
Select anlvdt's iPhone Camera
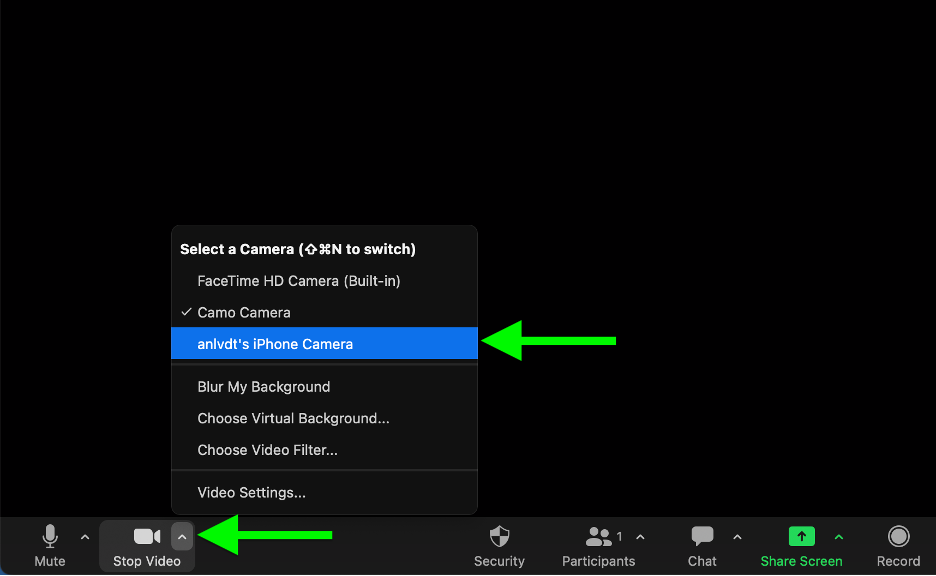(x=324, y=344)
